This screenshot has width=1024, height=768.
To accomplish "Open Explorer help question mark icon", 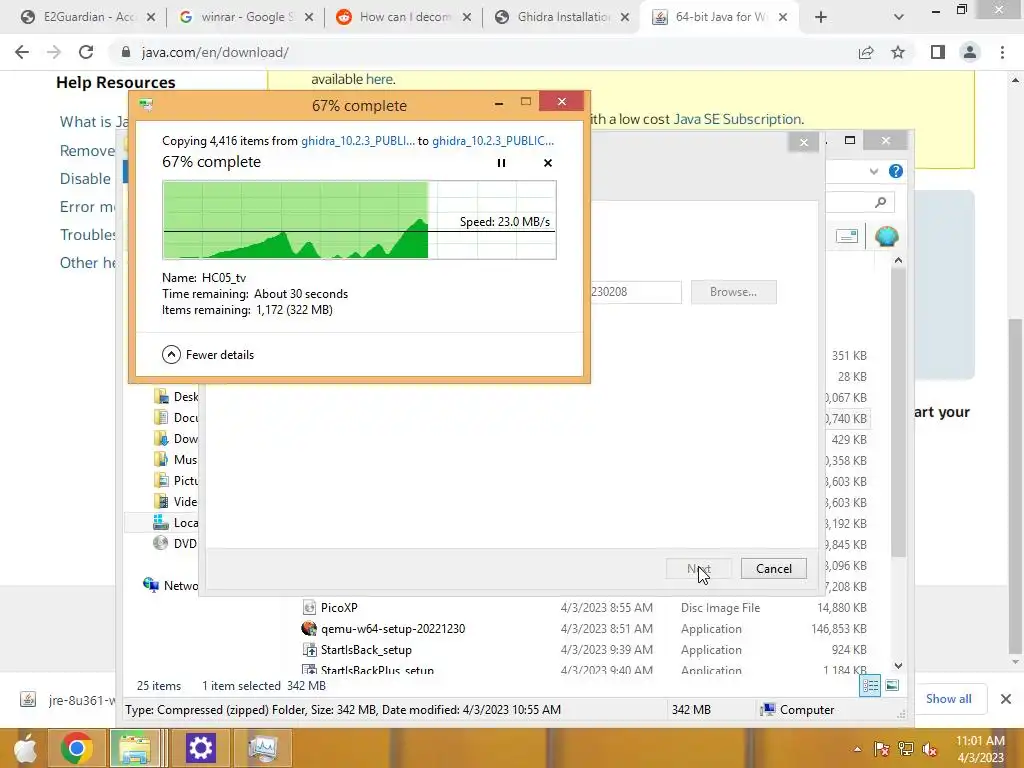I will pyautogui.click(x=895, y=171).
